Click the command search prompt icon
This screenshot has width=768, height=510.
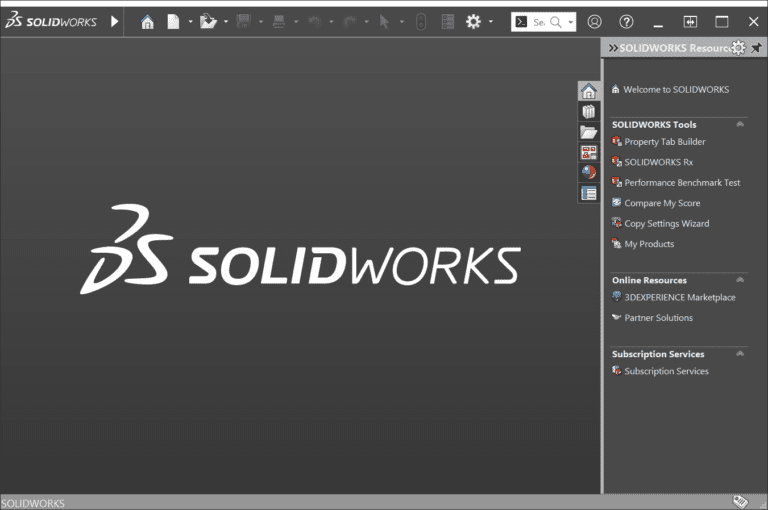click(x=522, y=22)
